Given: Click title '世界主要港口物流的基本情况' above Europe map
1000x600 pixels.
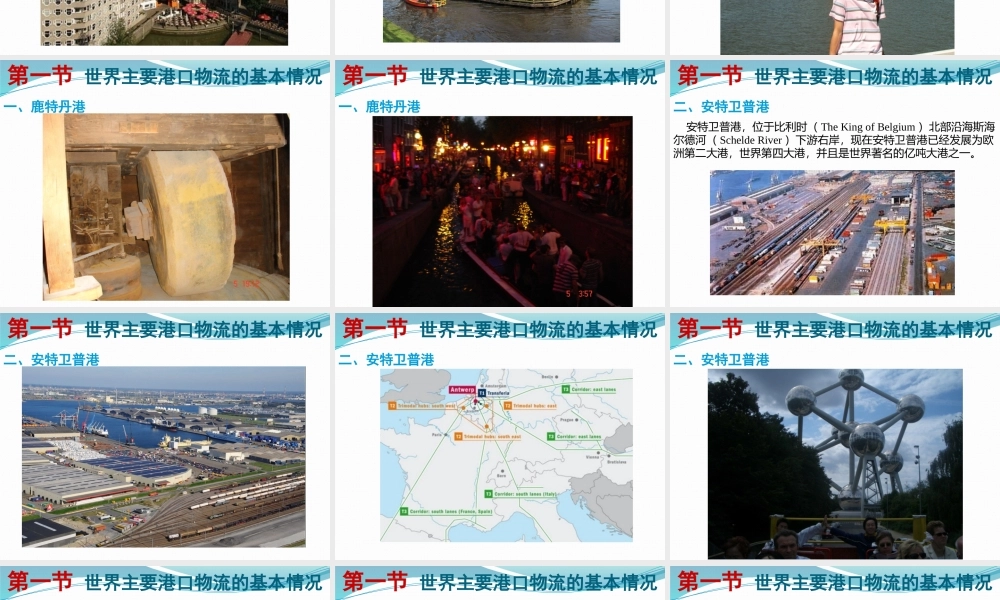Looking at the screenshot, I should tap(538, 330).
